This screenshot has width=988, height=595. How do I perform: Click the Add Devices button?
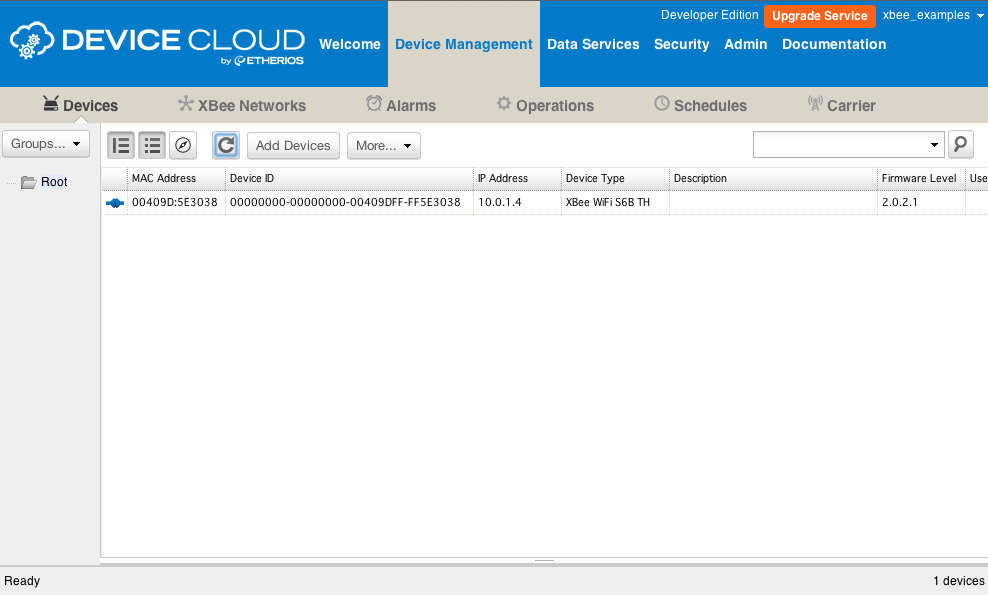tap(293, 146)
